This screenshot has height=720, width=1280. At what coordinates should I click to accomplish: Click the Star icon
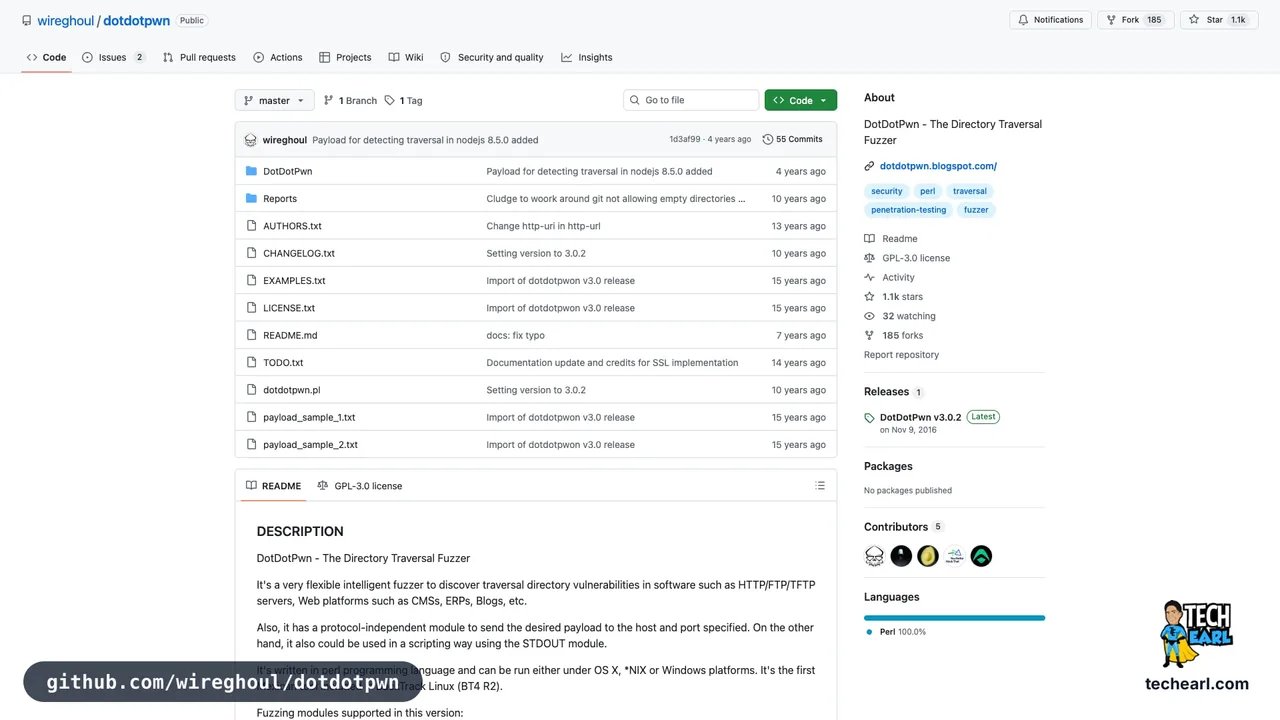click(x=1194, y=20)
